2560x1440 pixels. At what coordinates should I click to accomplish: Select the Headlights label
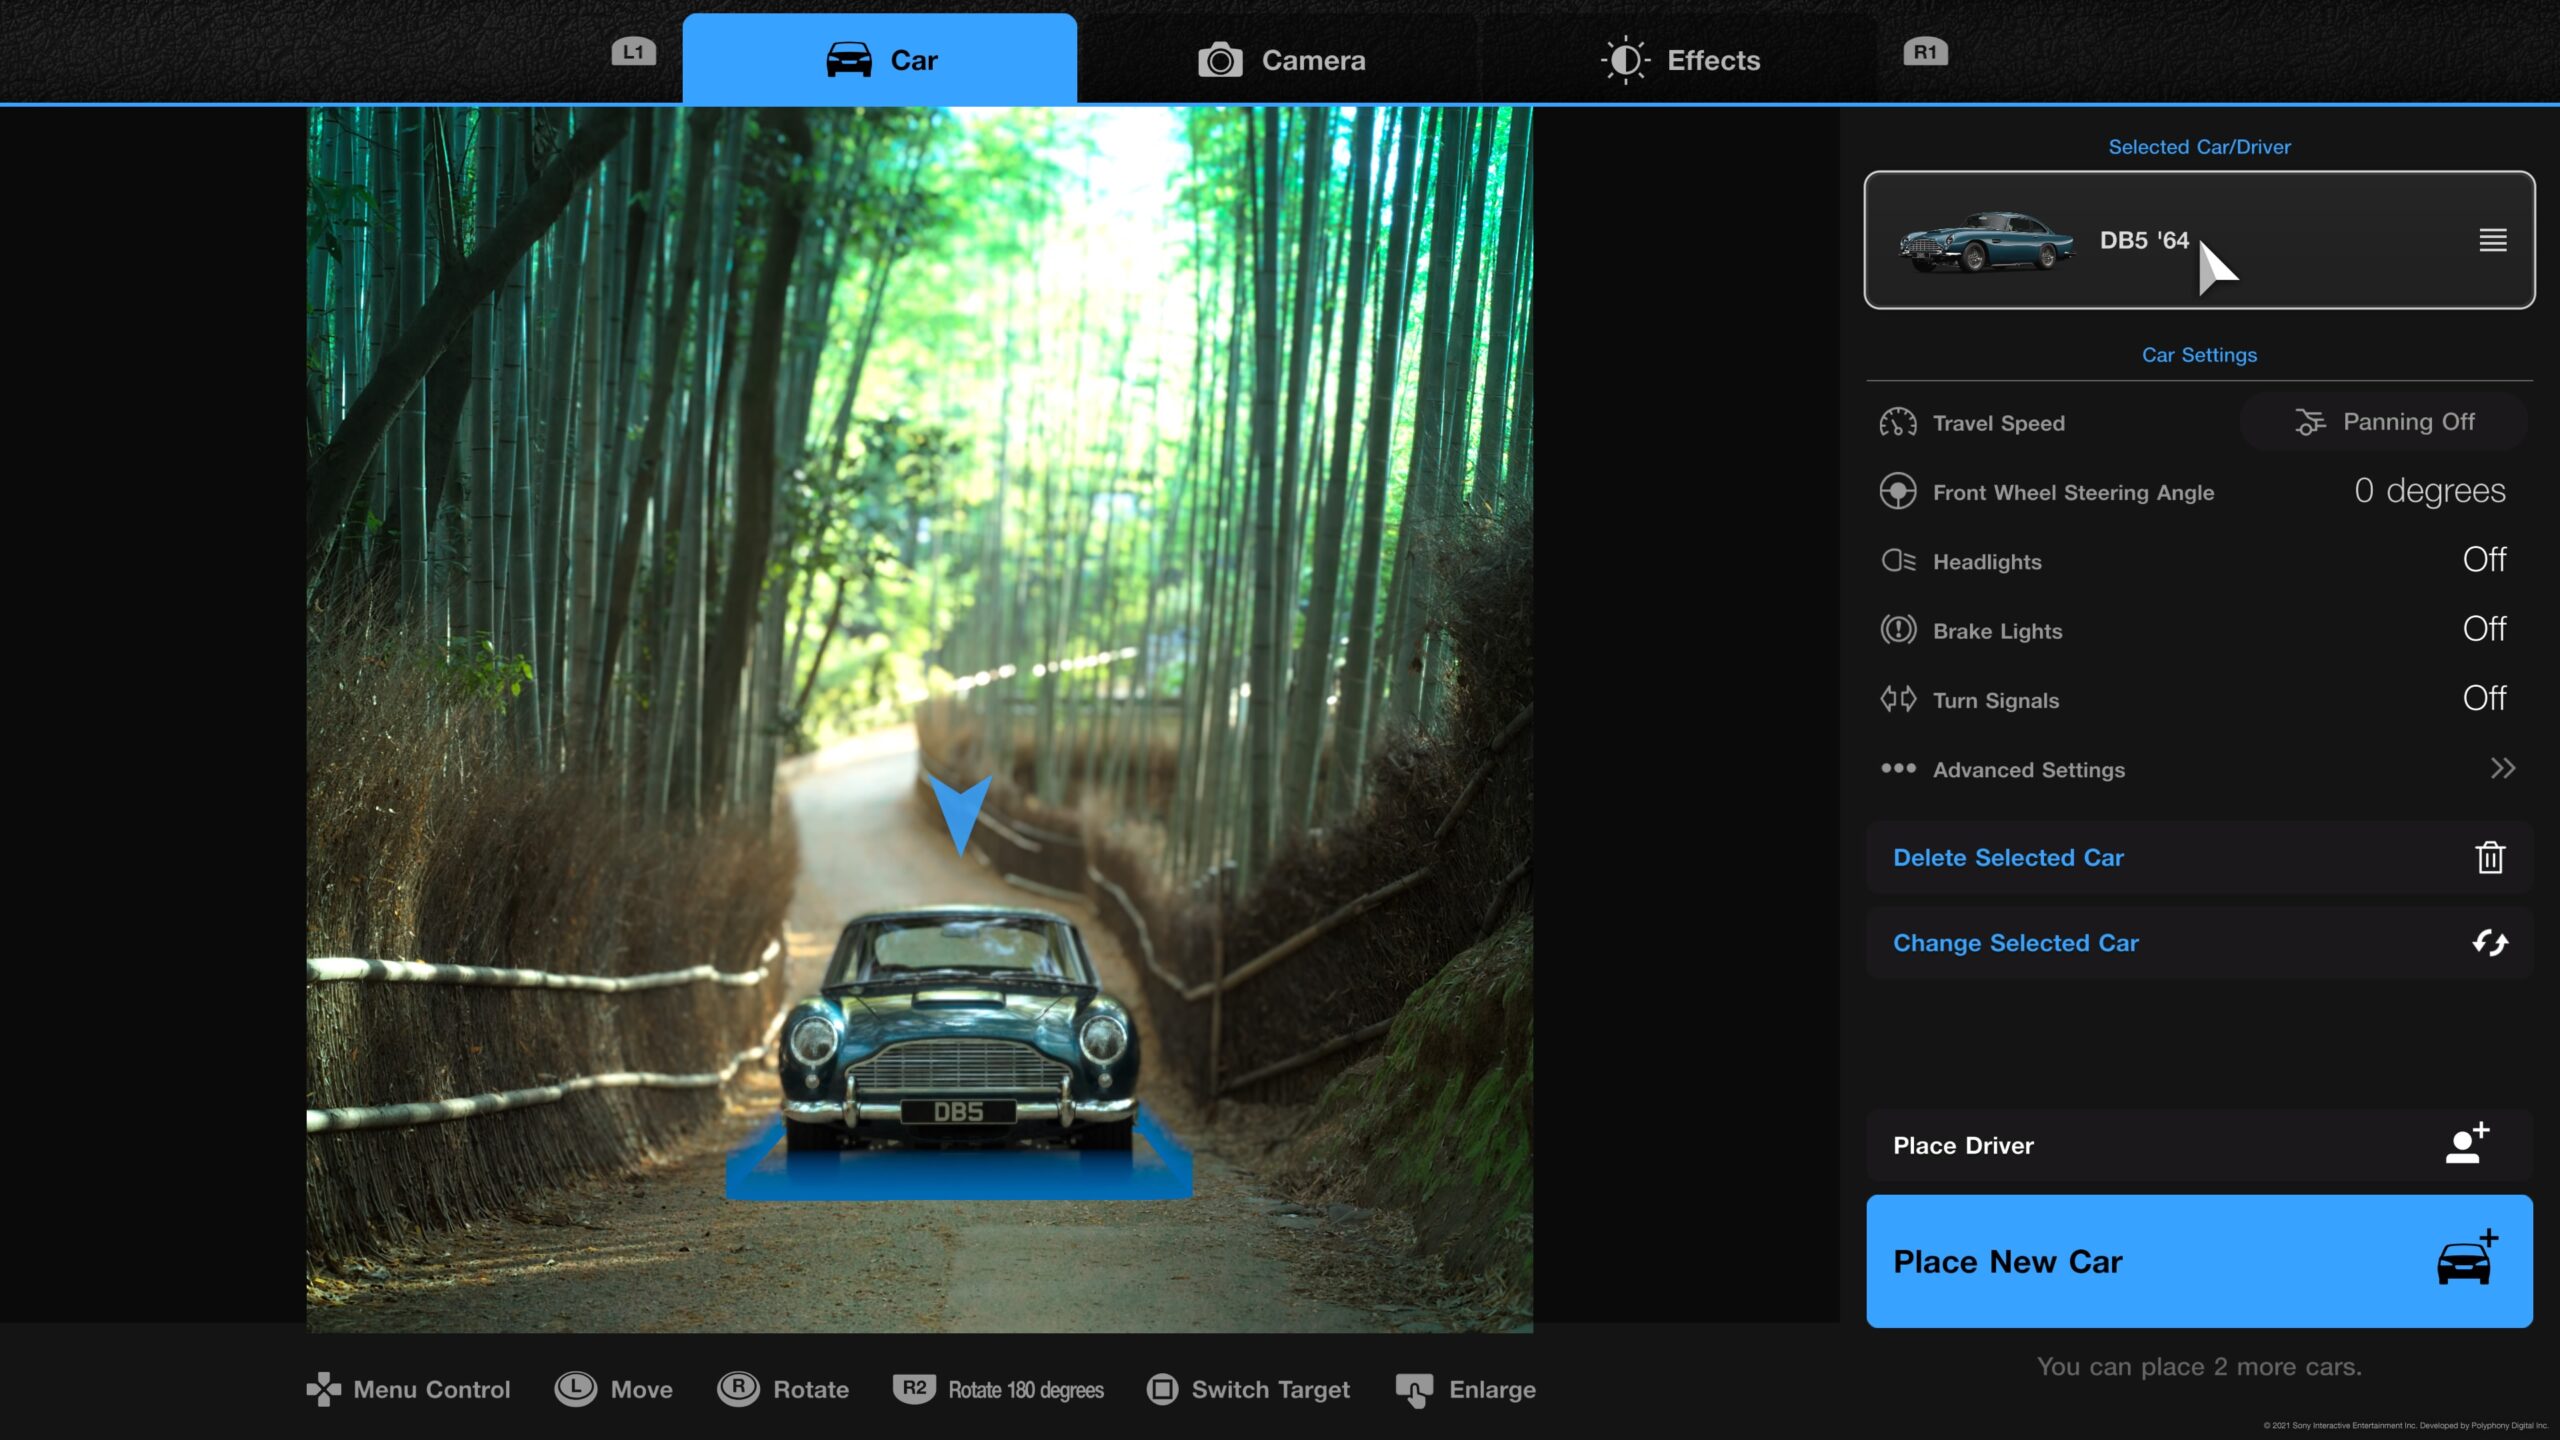1987,562
